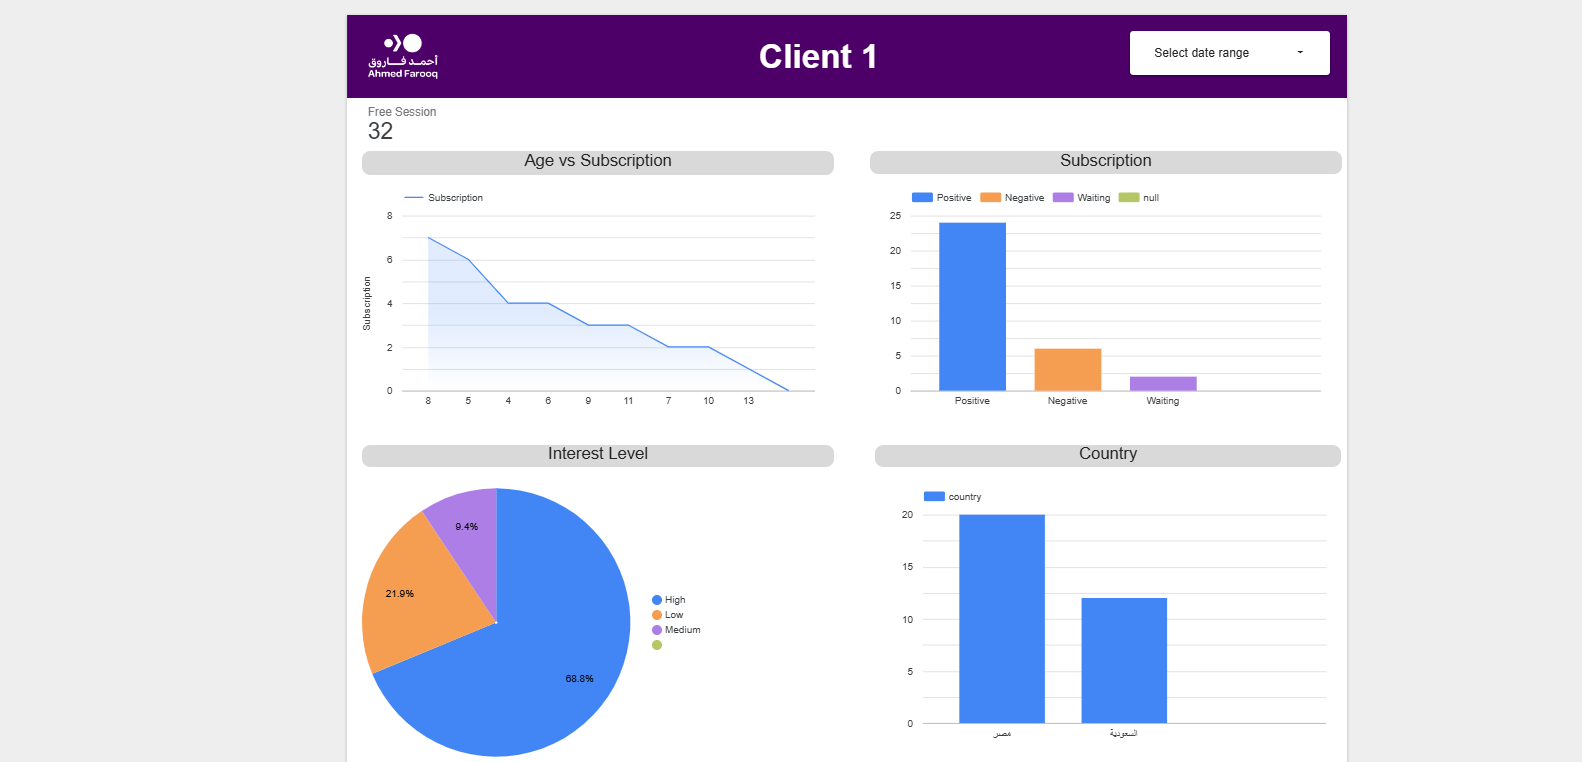This screenshot has height=762, width=1582.
Task: Click the Medium legend dot in pie chart
Action: (x=657, y=630)
